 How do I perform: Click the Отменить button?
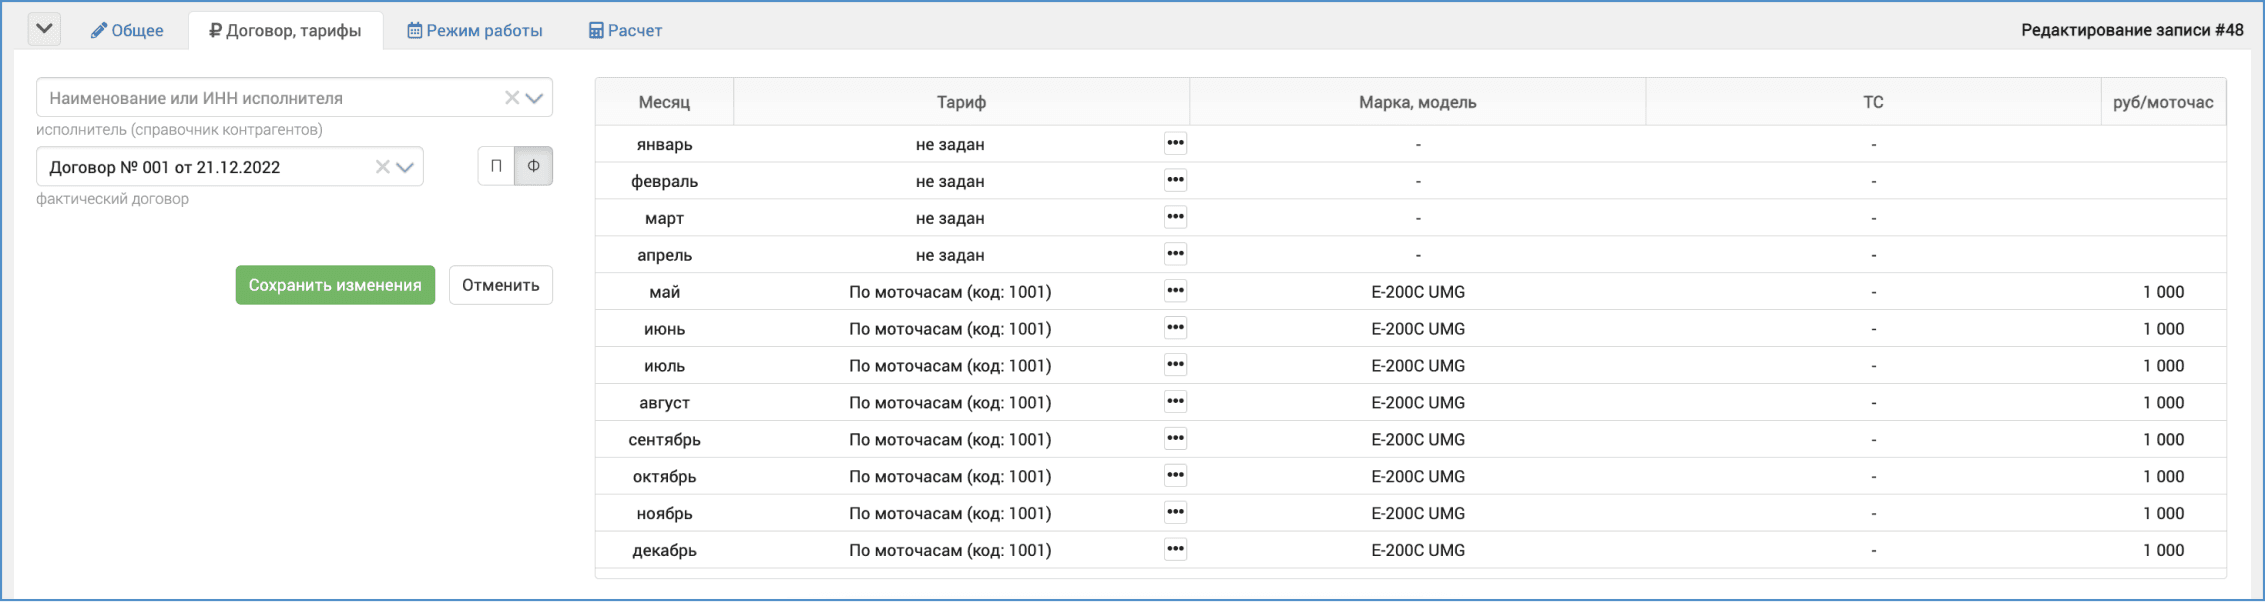click(x=500, y=285)
